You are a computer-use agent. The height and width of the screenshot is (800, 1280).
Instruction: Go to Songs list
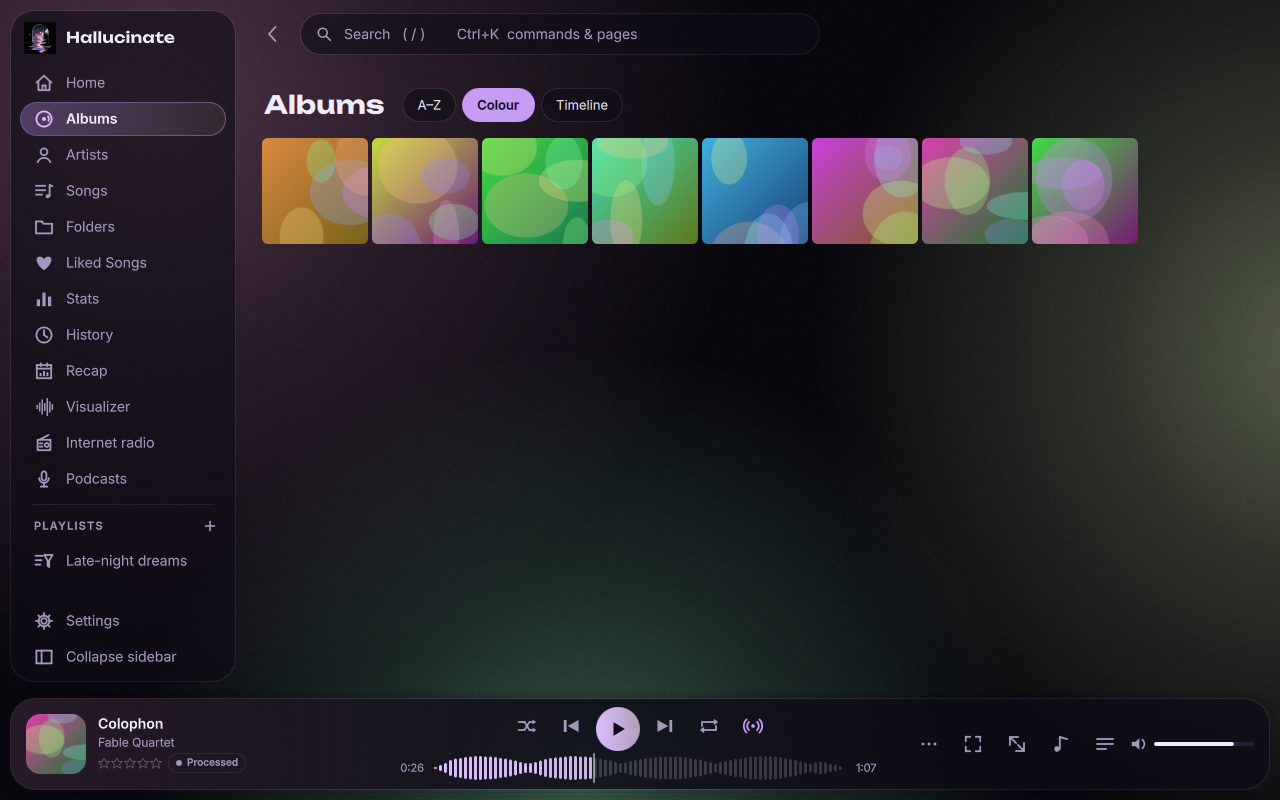point(122,191)
